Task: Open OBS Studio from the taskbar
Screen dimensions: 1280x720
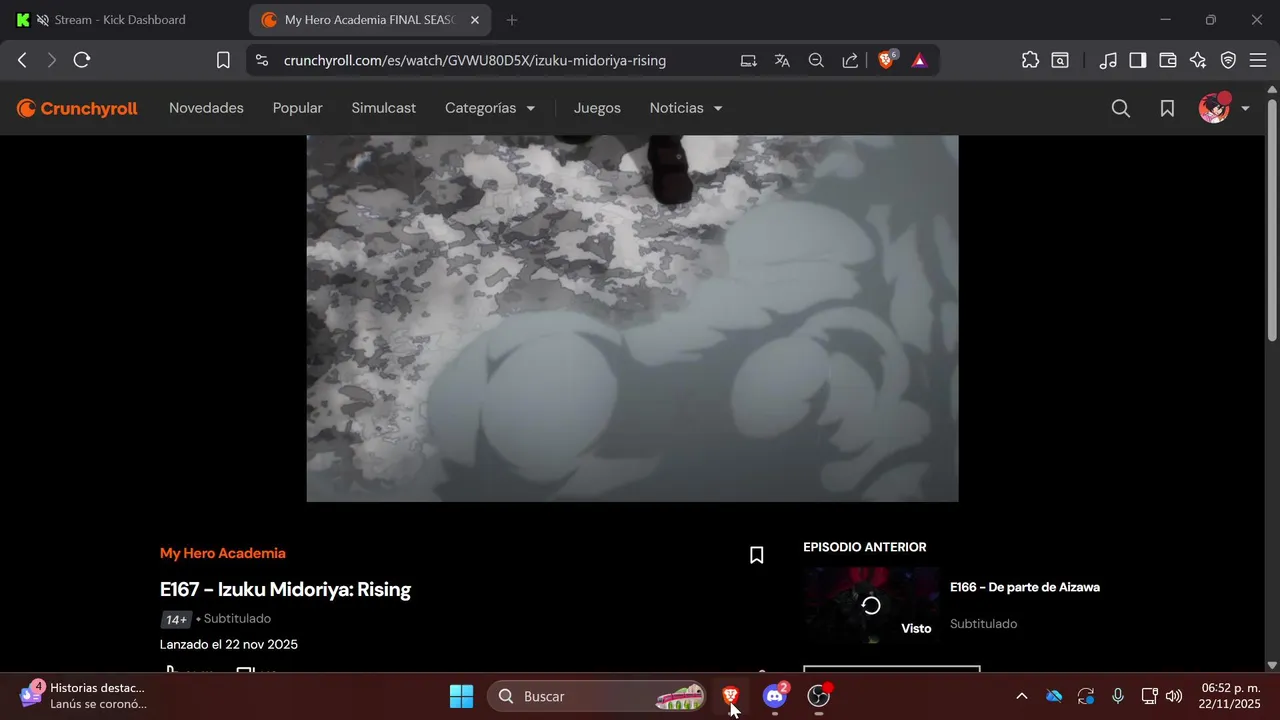Action: (x=819, y=696)
